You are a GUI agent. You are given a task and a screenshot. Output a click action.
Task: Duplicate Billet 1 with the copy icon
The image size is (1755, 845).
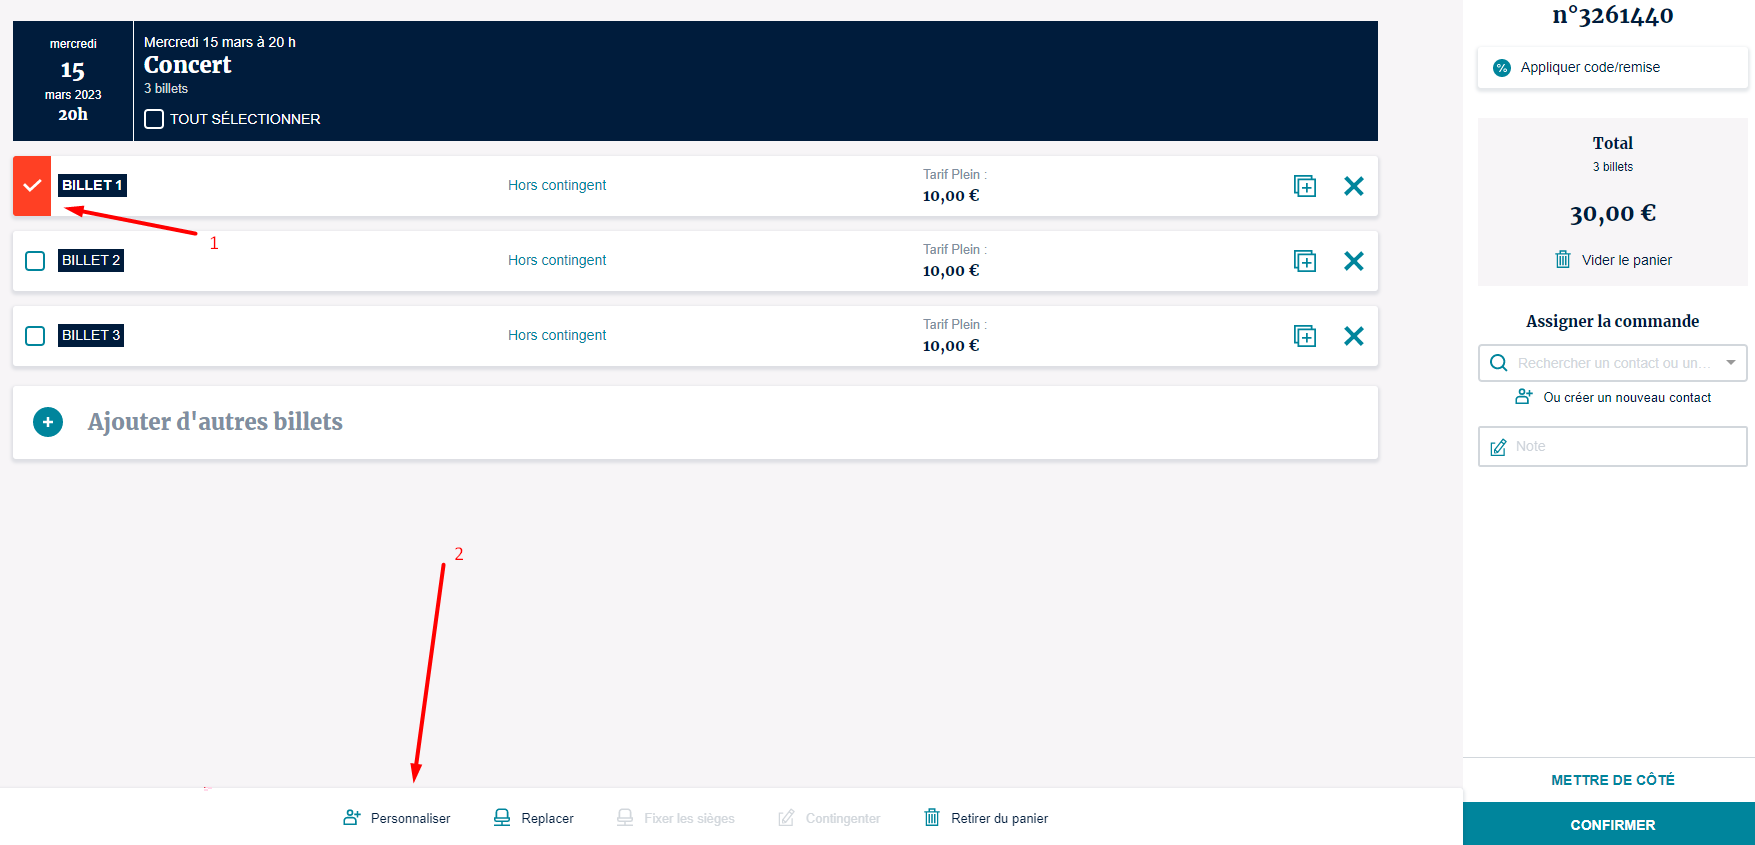1304,186
